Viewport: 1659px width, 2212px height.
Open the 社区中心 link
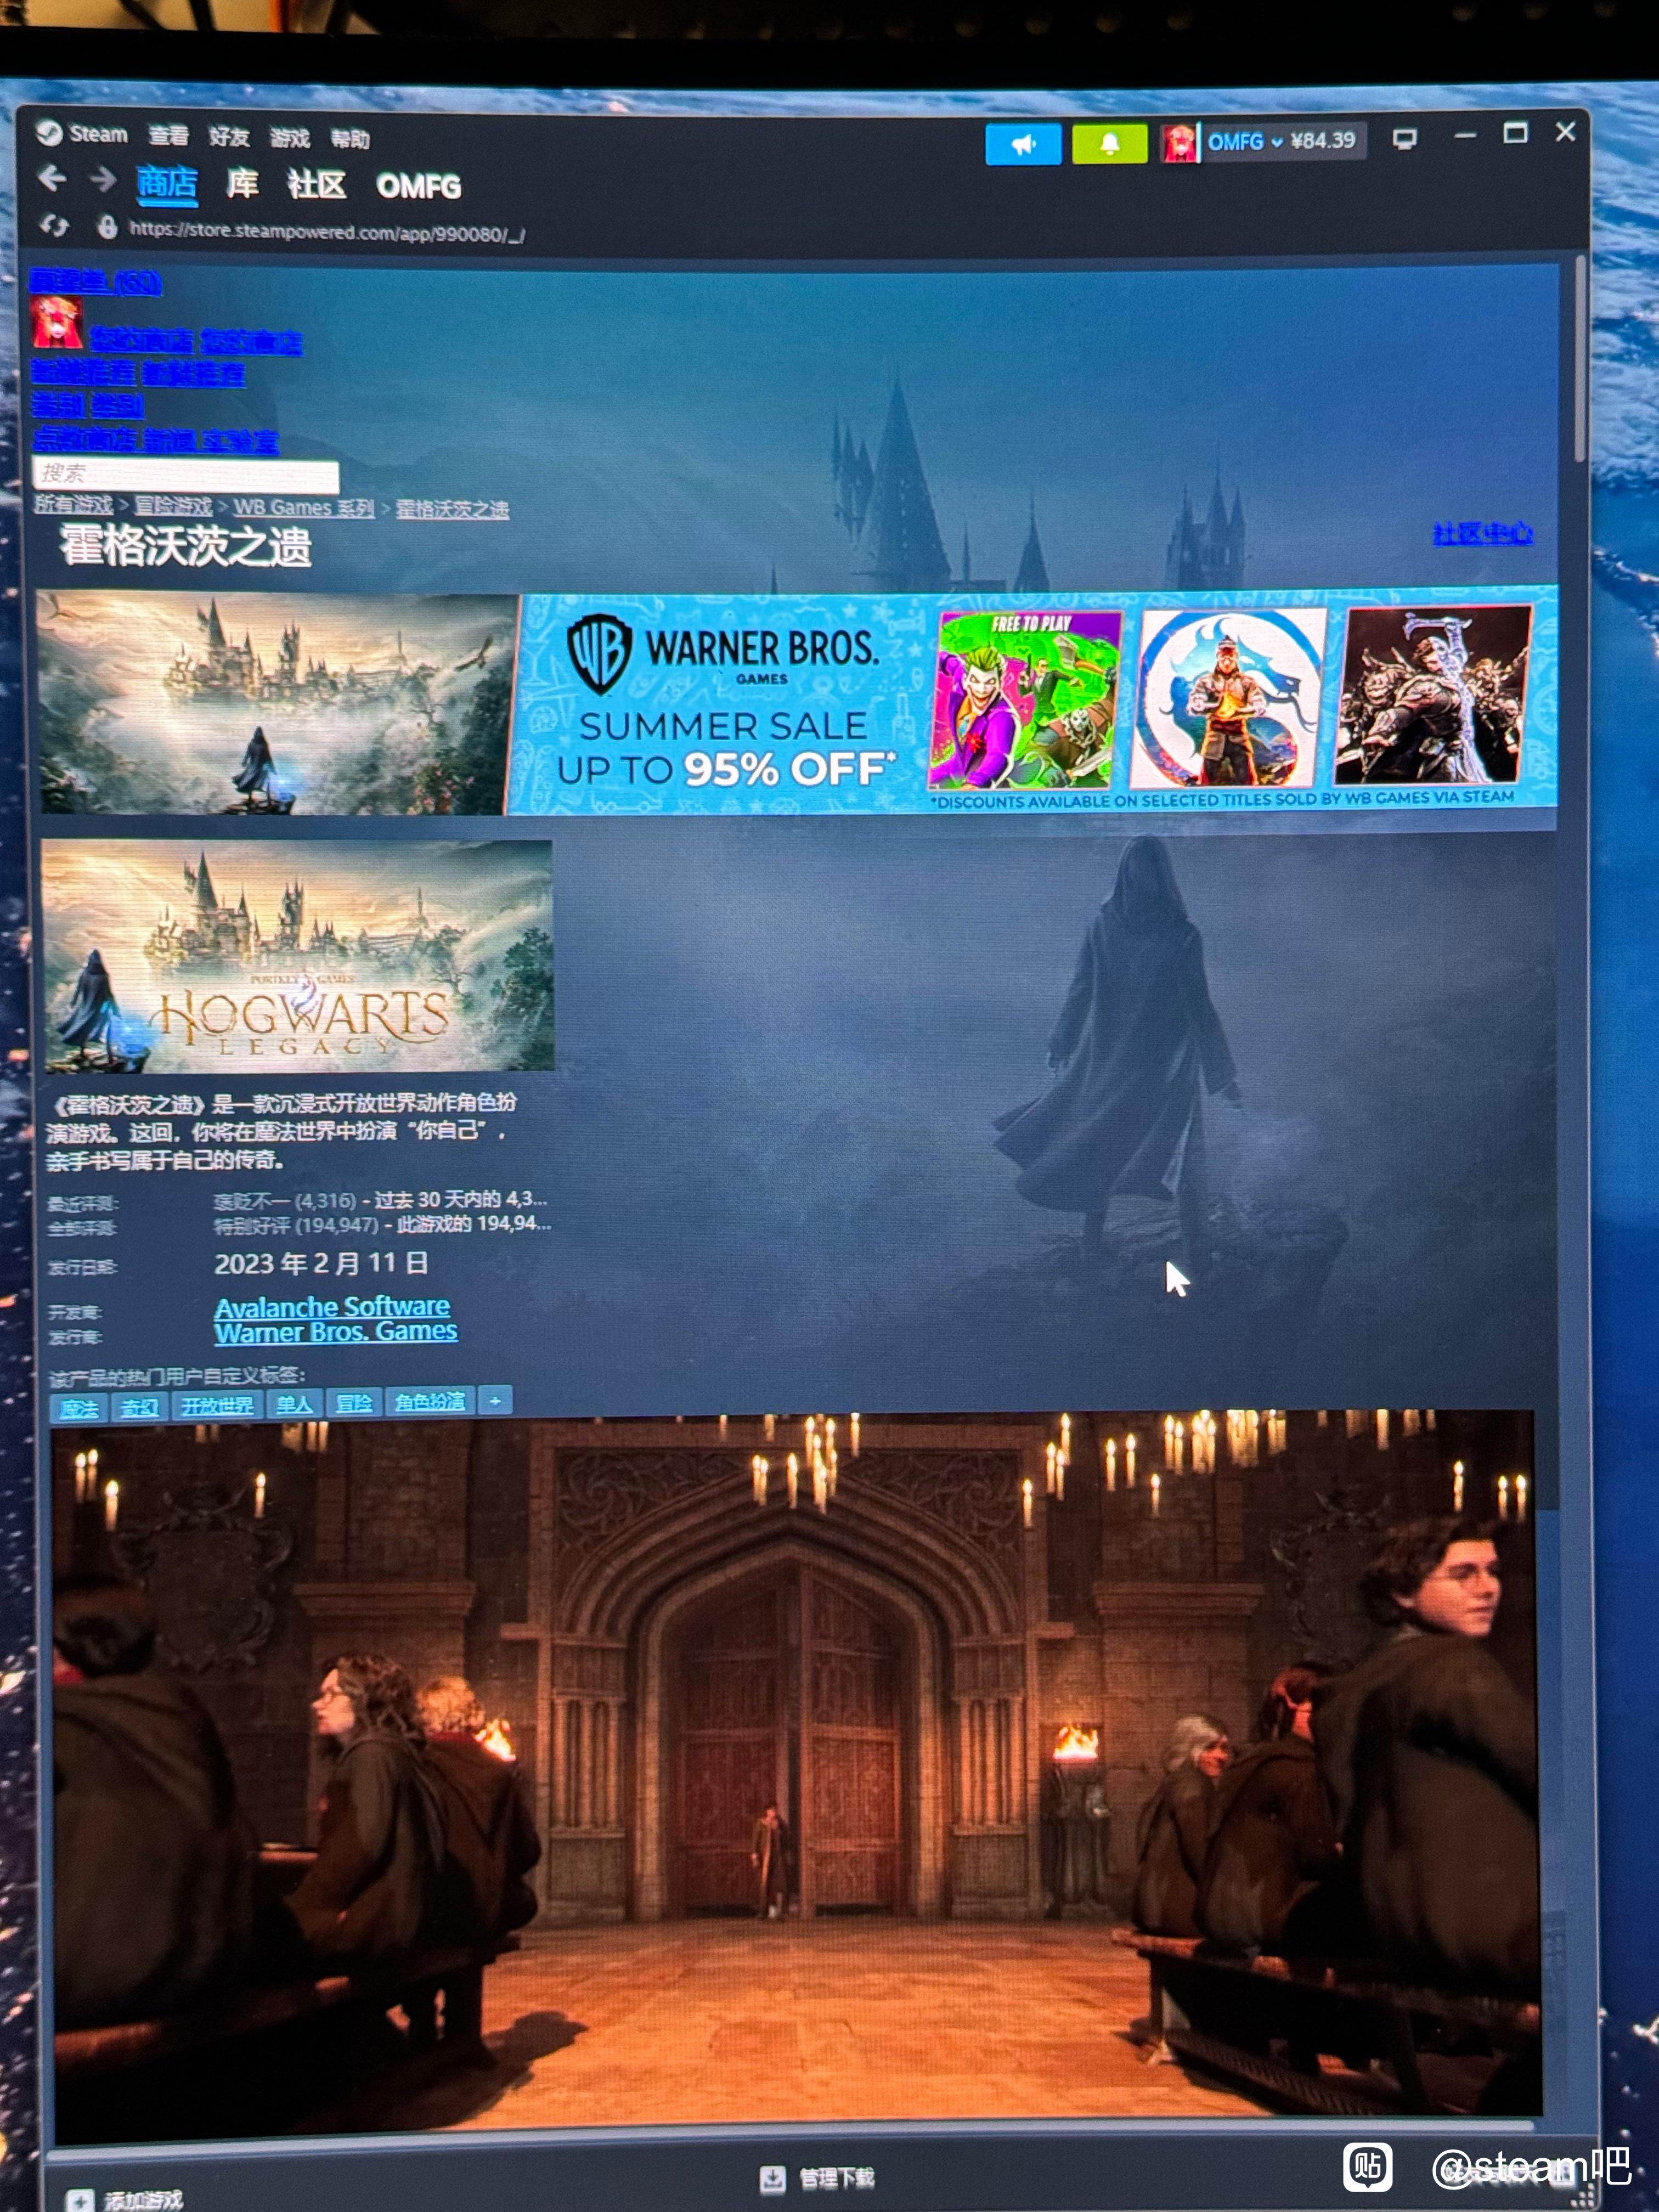(1482, 534)
